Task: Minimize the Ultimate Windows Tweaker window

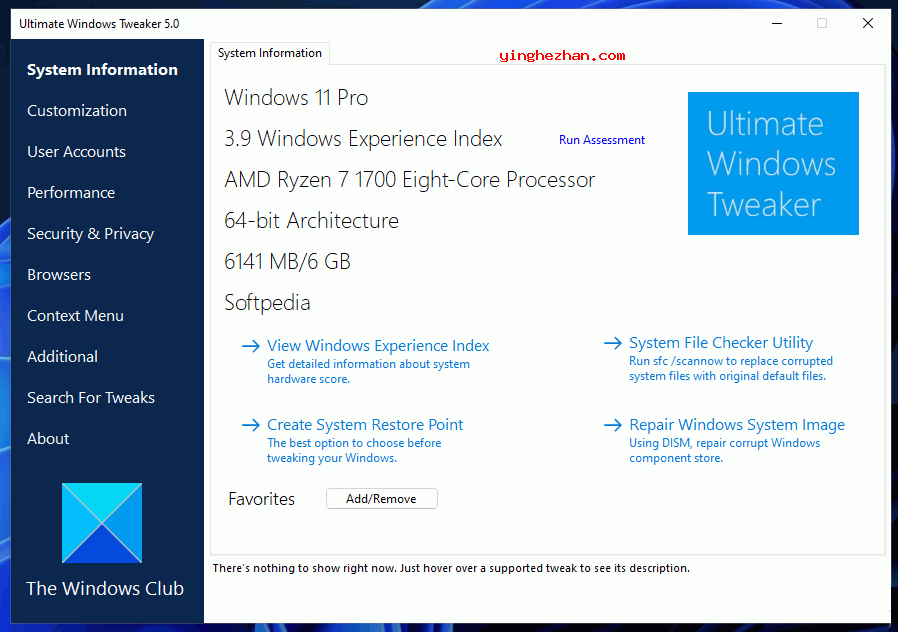Action: pyautogui.click(x=777, y=23)
